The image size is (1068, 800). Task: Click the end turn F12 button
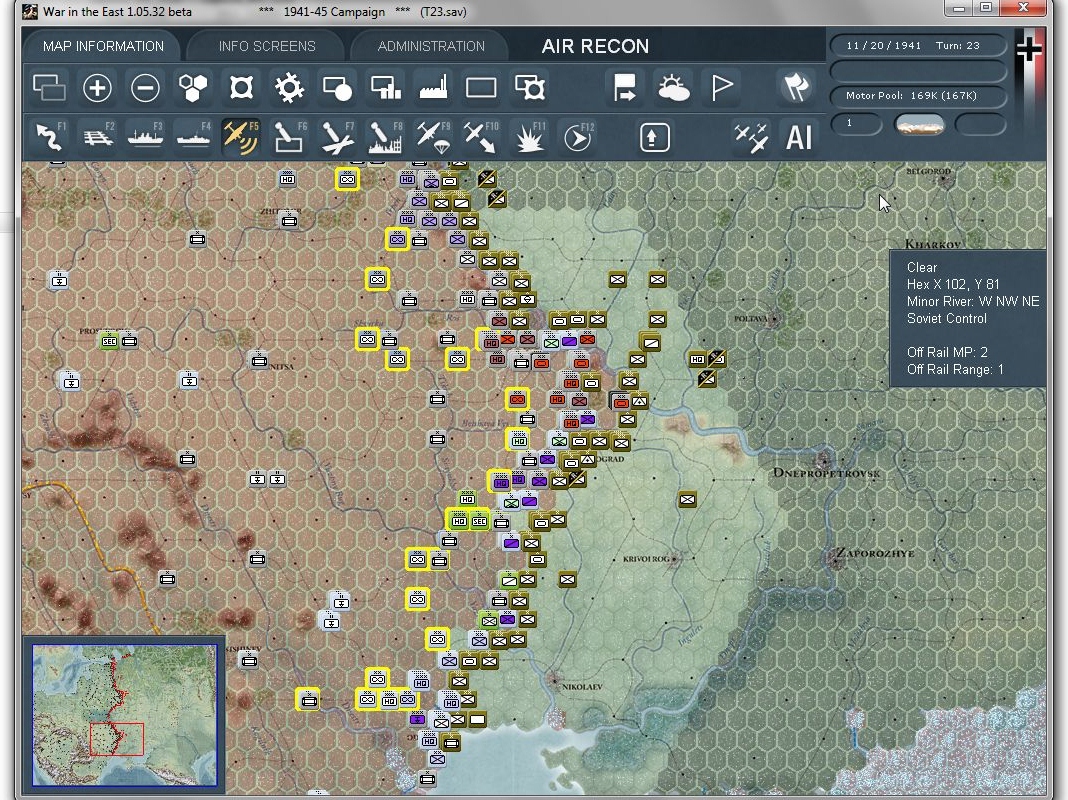[578, 136]
